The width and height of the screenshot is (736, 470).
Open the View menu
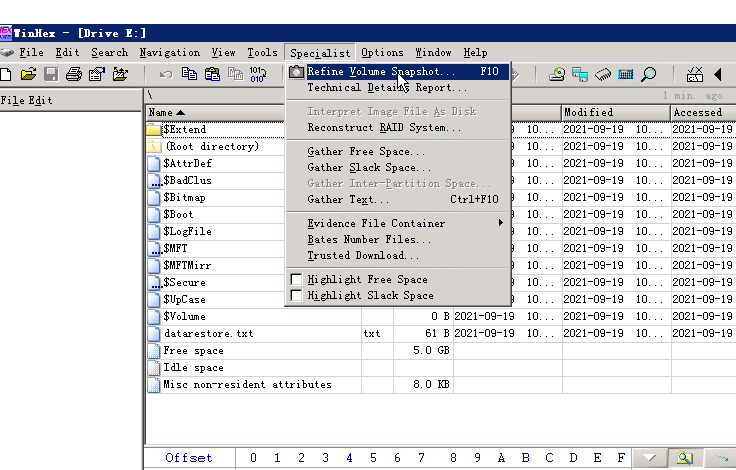pyautogui.click(x=223, y=53)
